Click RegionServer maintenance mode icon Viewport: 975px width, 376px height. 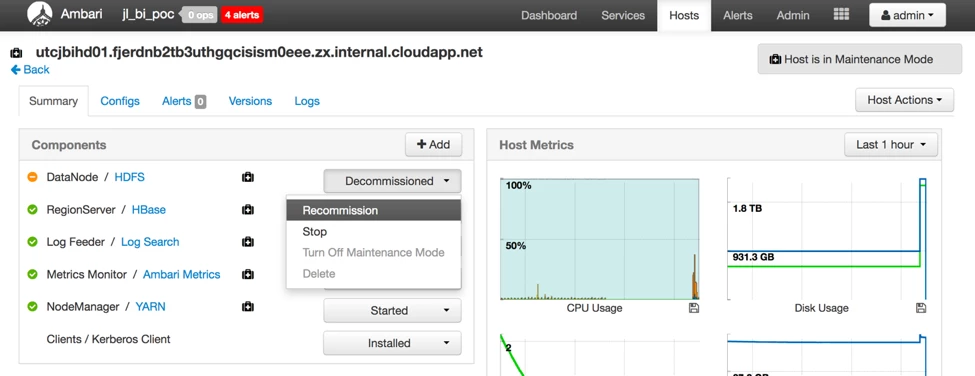click(247, 210)
